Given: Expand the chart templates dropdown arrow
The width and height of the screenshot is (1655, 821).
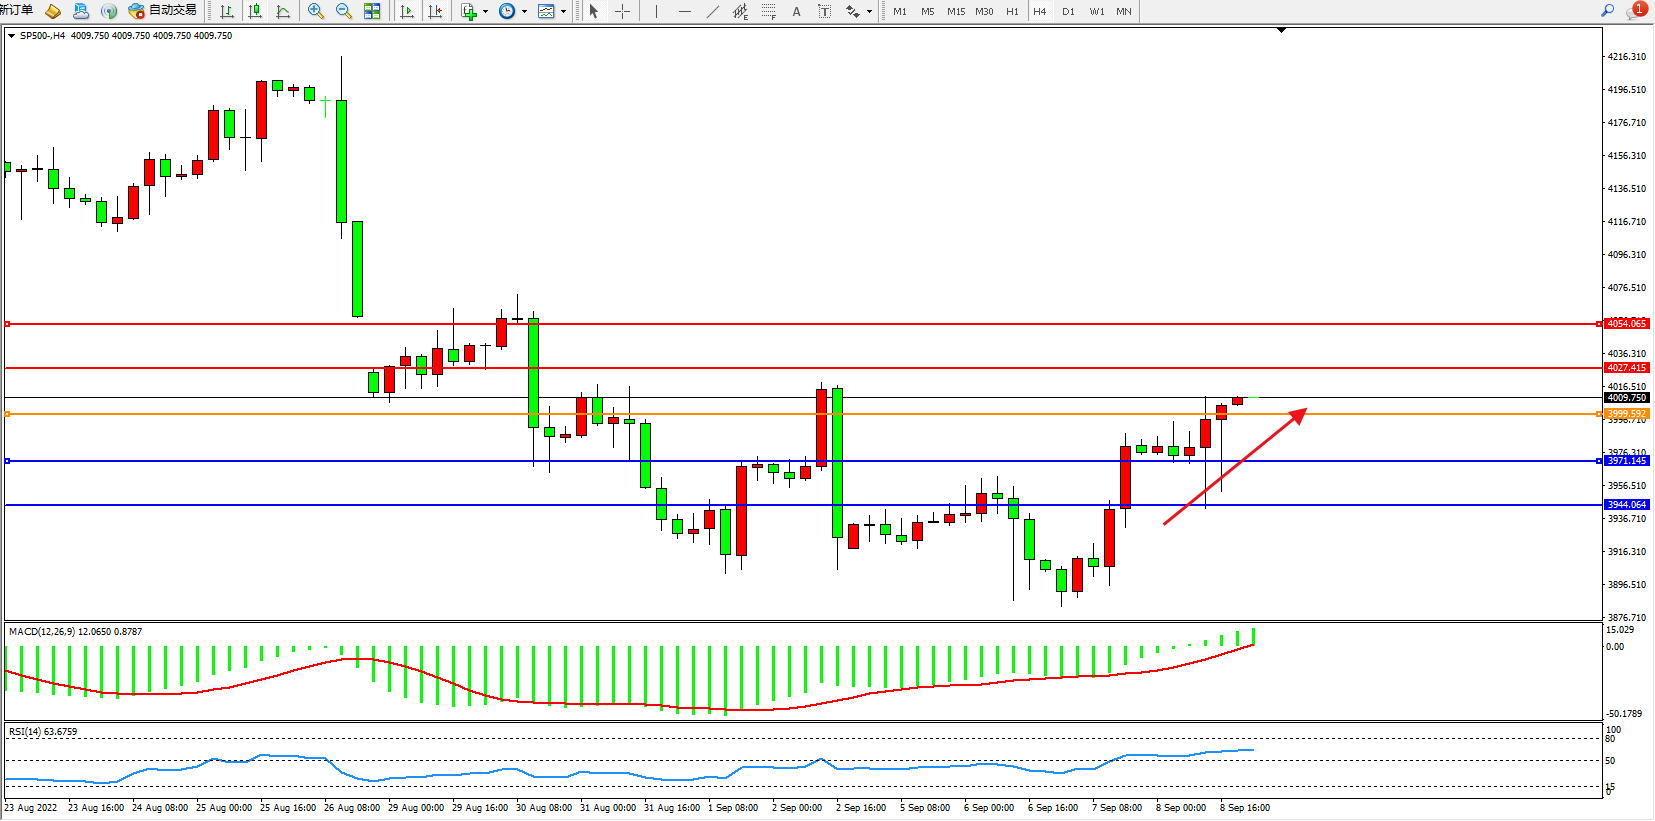Looking at the screenshot, I should 564,12.
